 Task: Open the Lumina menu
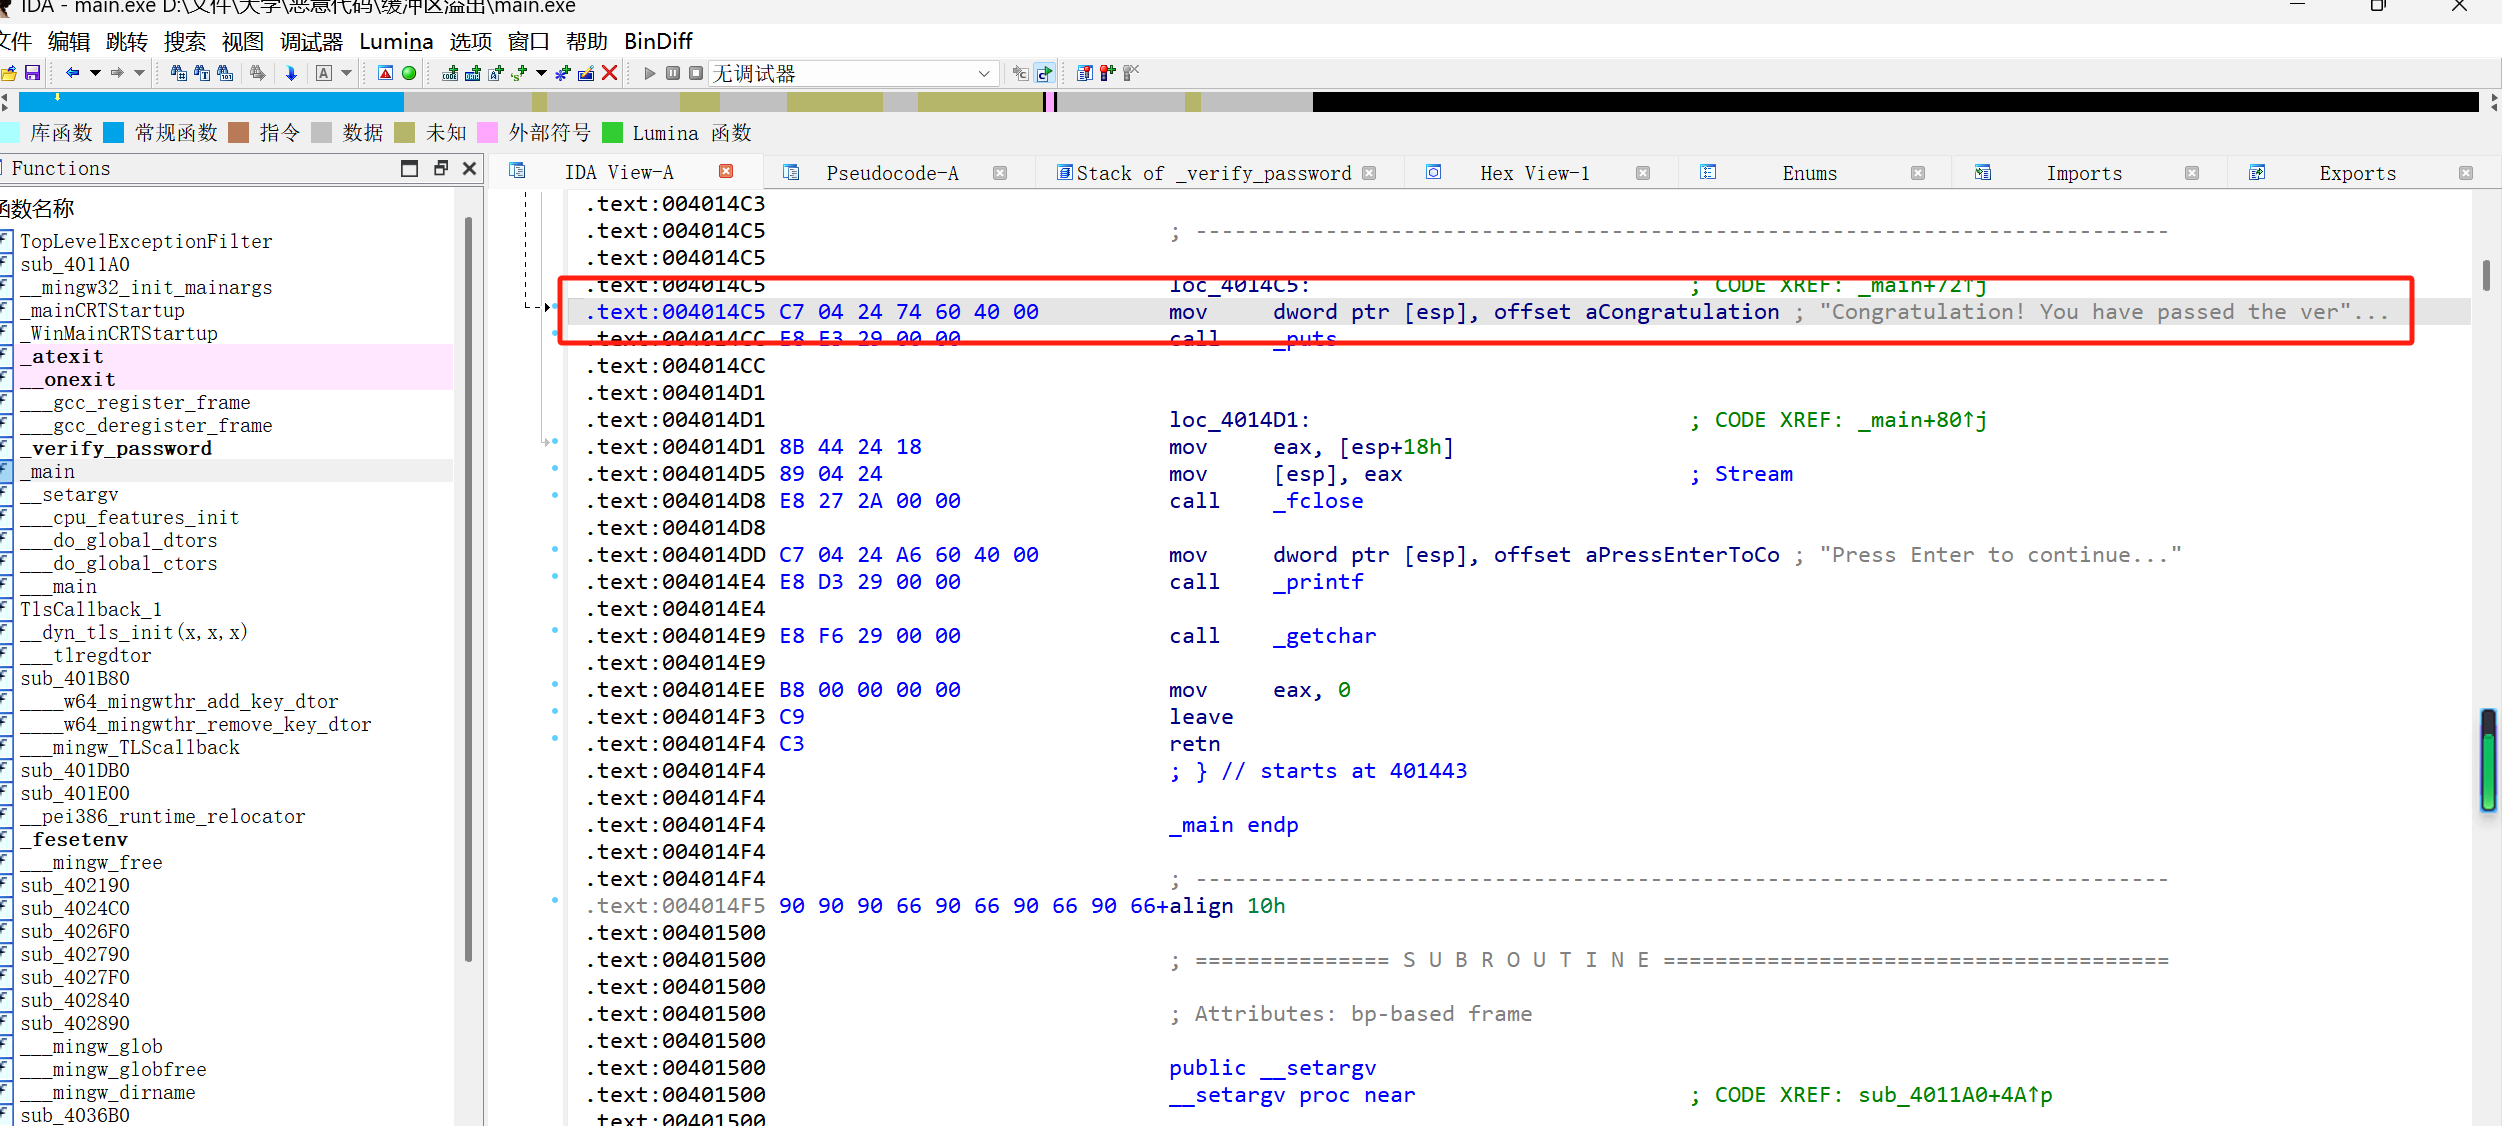tap(396, 41)
